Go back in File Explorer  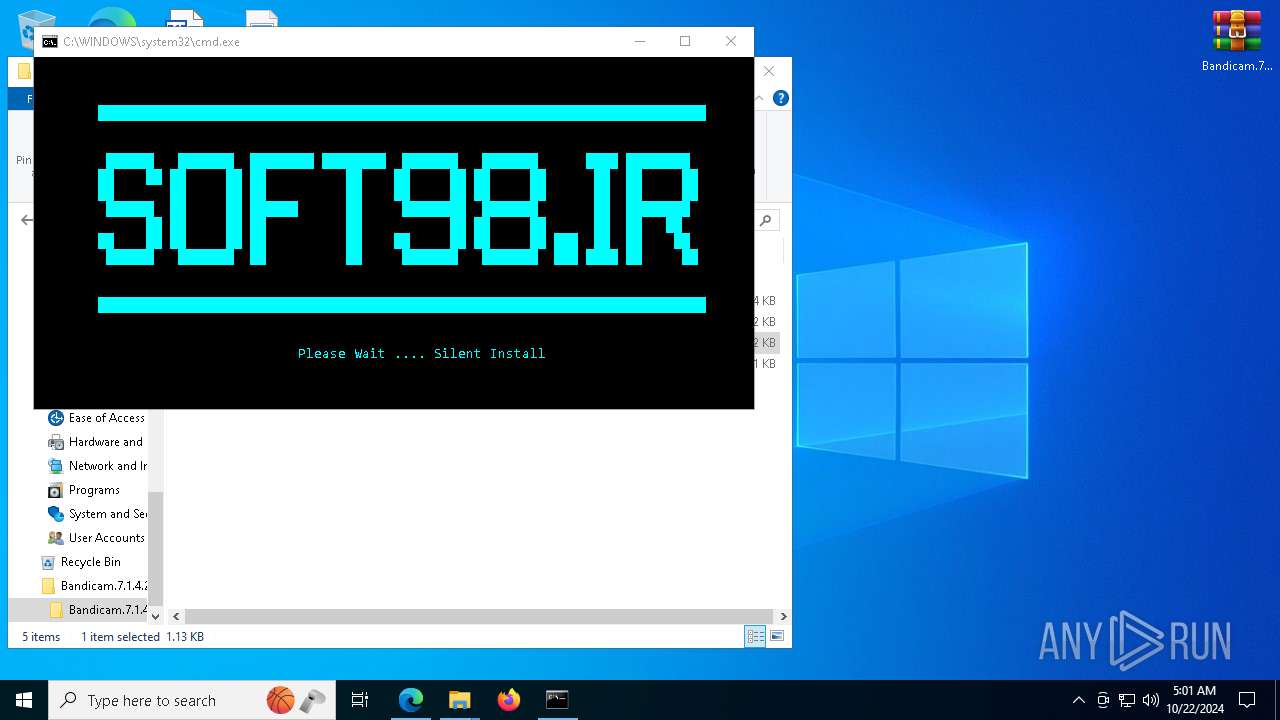tap(26, 220)
